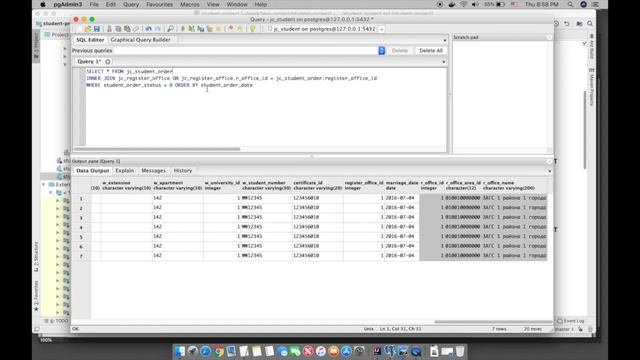The width and height of the screenshot is (640, 360).
Task: Click the IntelliJ search magnifier icon
Action: click(590, 24)
